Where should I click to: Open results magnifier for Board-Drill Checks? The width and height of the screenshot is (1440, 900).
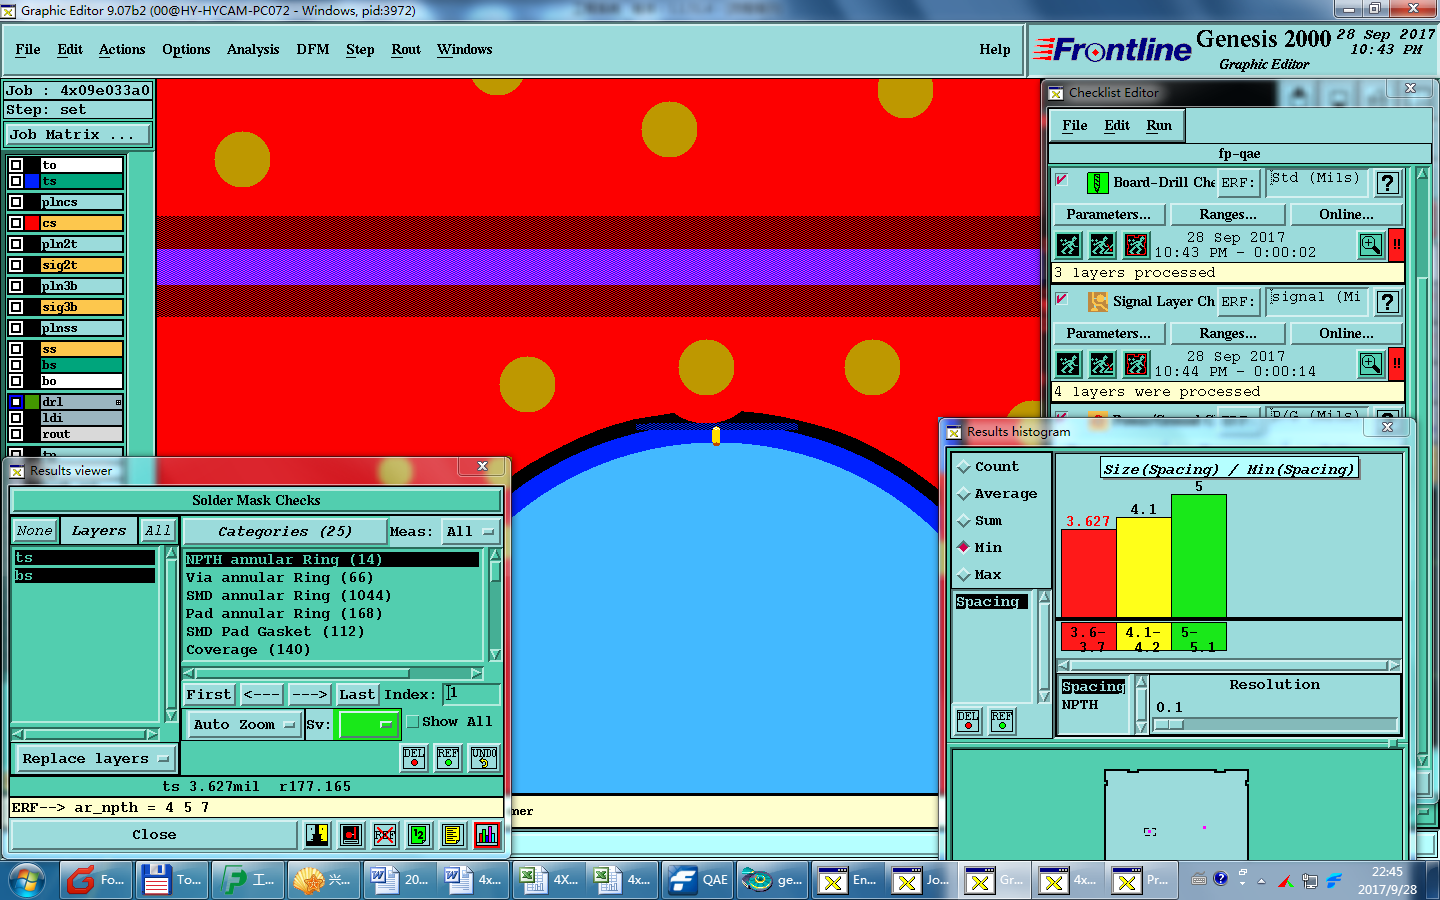(1371, 245)
